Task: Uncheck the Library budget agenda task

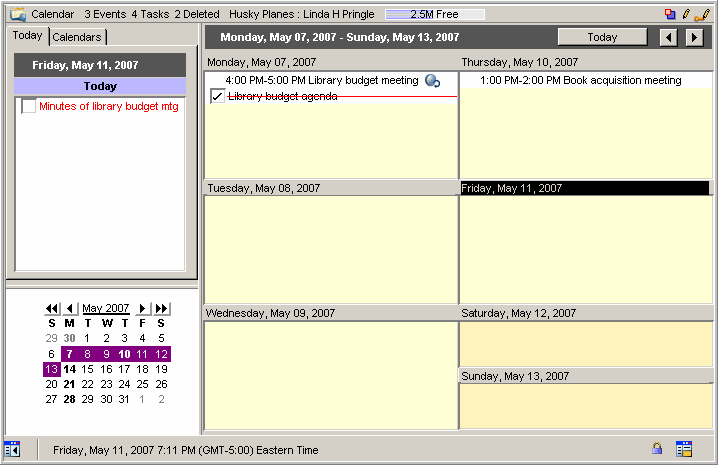Action: tap(218, 97)
